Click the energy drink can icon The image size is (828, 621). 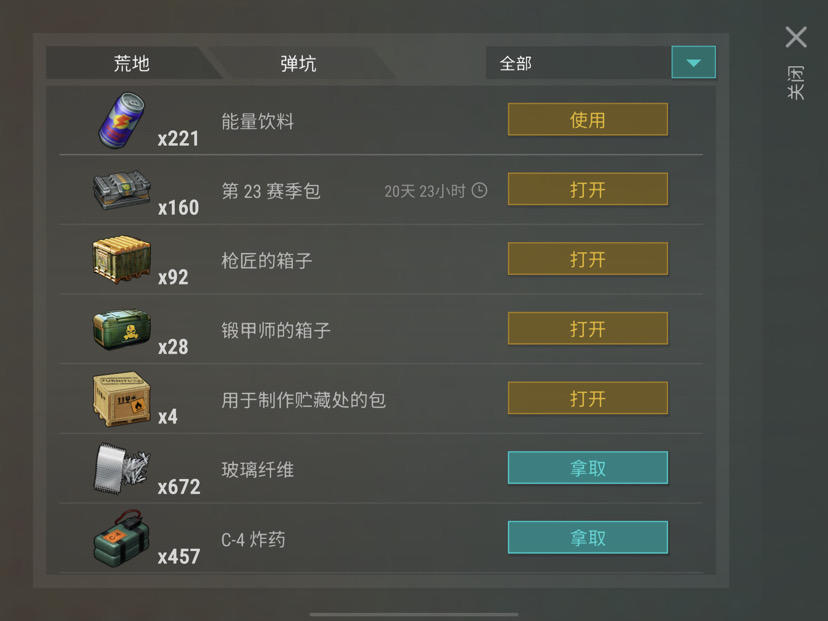[121, 120]
